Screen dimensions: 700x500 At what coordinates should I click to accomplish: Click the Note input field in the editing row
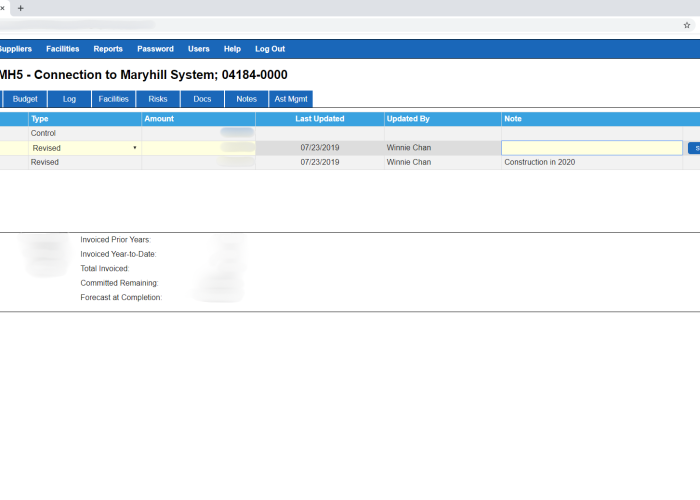click(x=592, y=148)
